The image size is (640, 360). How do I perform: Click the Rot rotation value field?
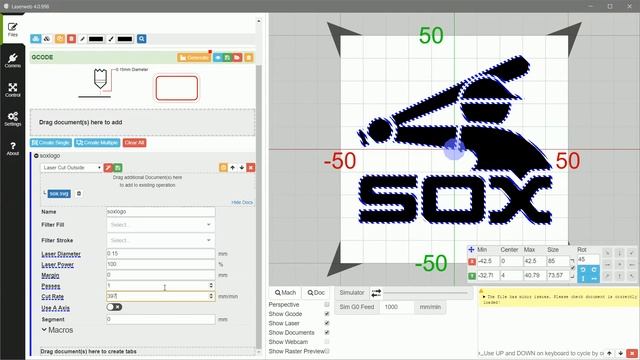click(588, 259)
